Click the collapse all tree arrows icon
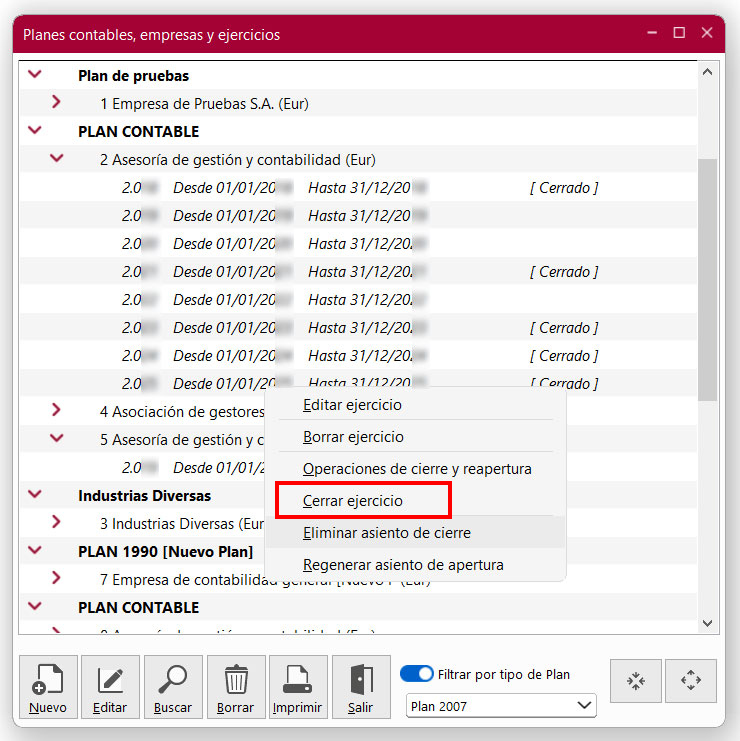The height and width of the screenshot is (741, 740). 636,681
